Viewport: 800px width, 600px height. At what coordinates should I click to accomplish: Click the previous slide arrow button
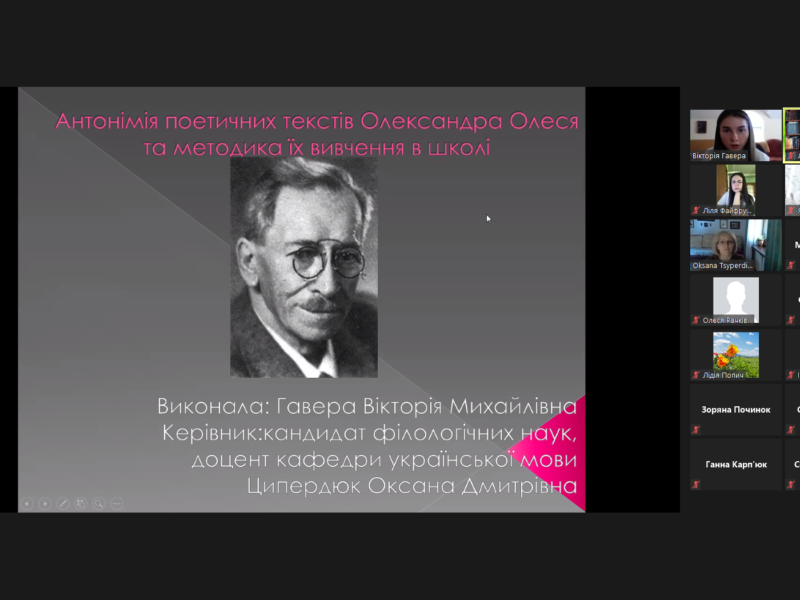27,503
